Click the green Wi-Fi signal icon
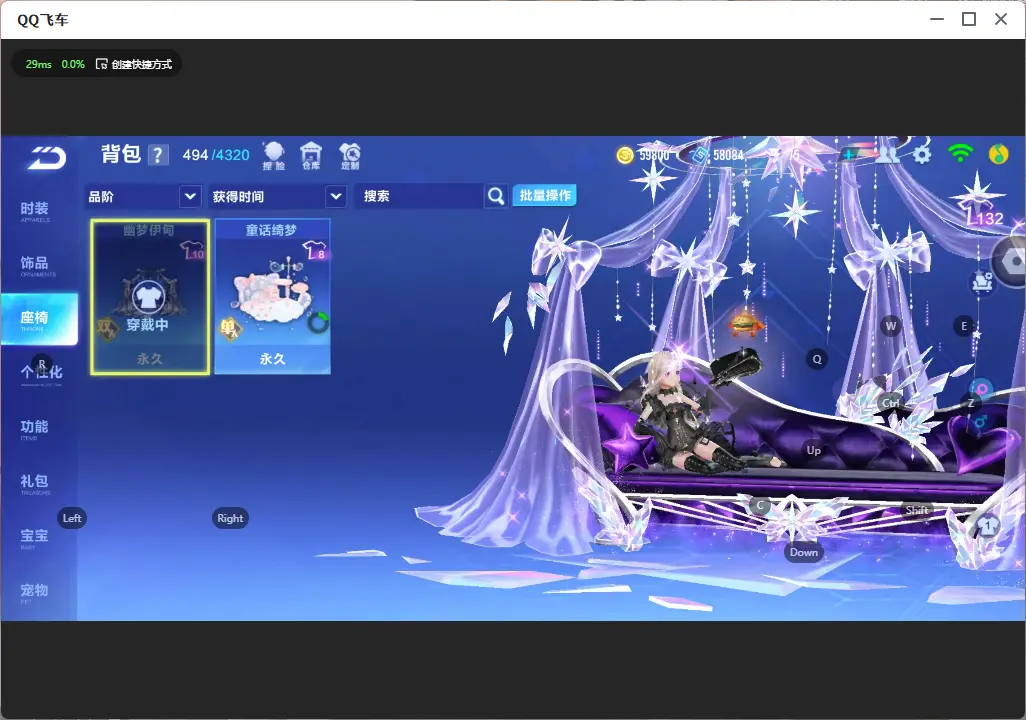Image resolution: width=1026 pixels, height=720 pixels. [x=960, y=153]
